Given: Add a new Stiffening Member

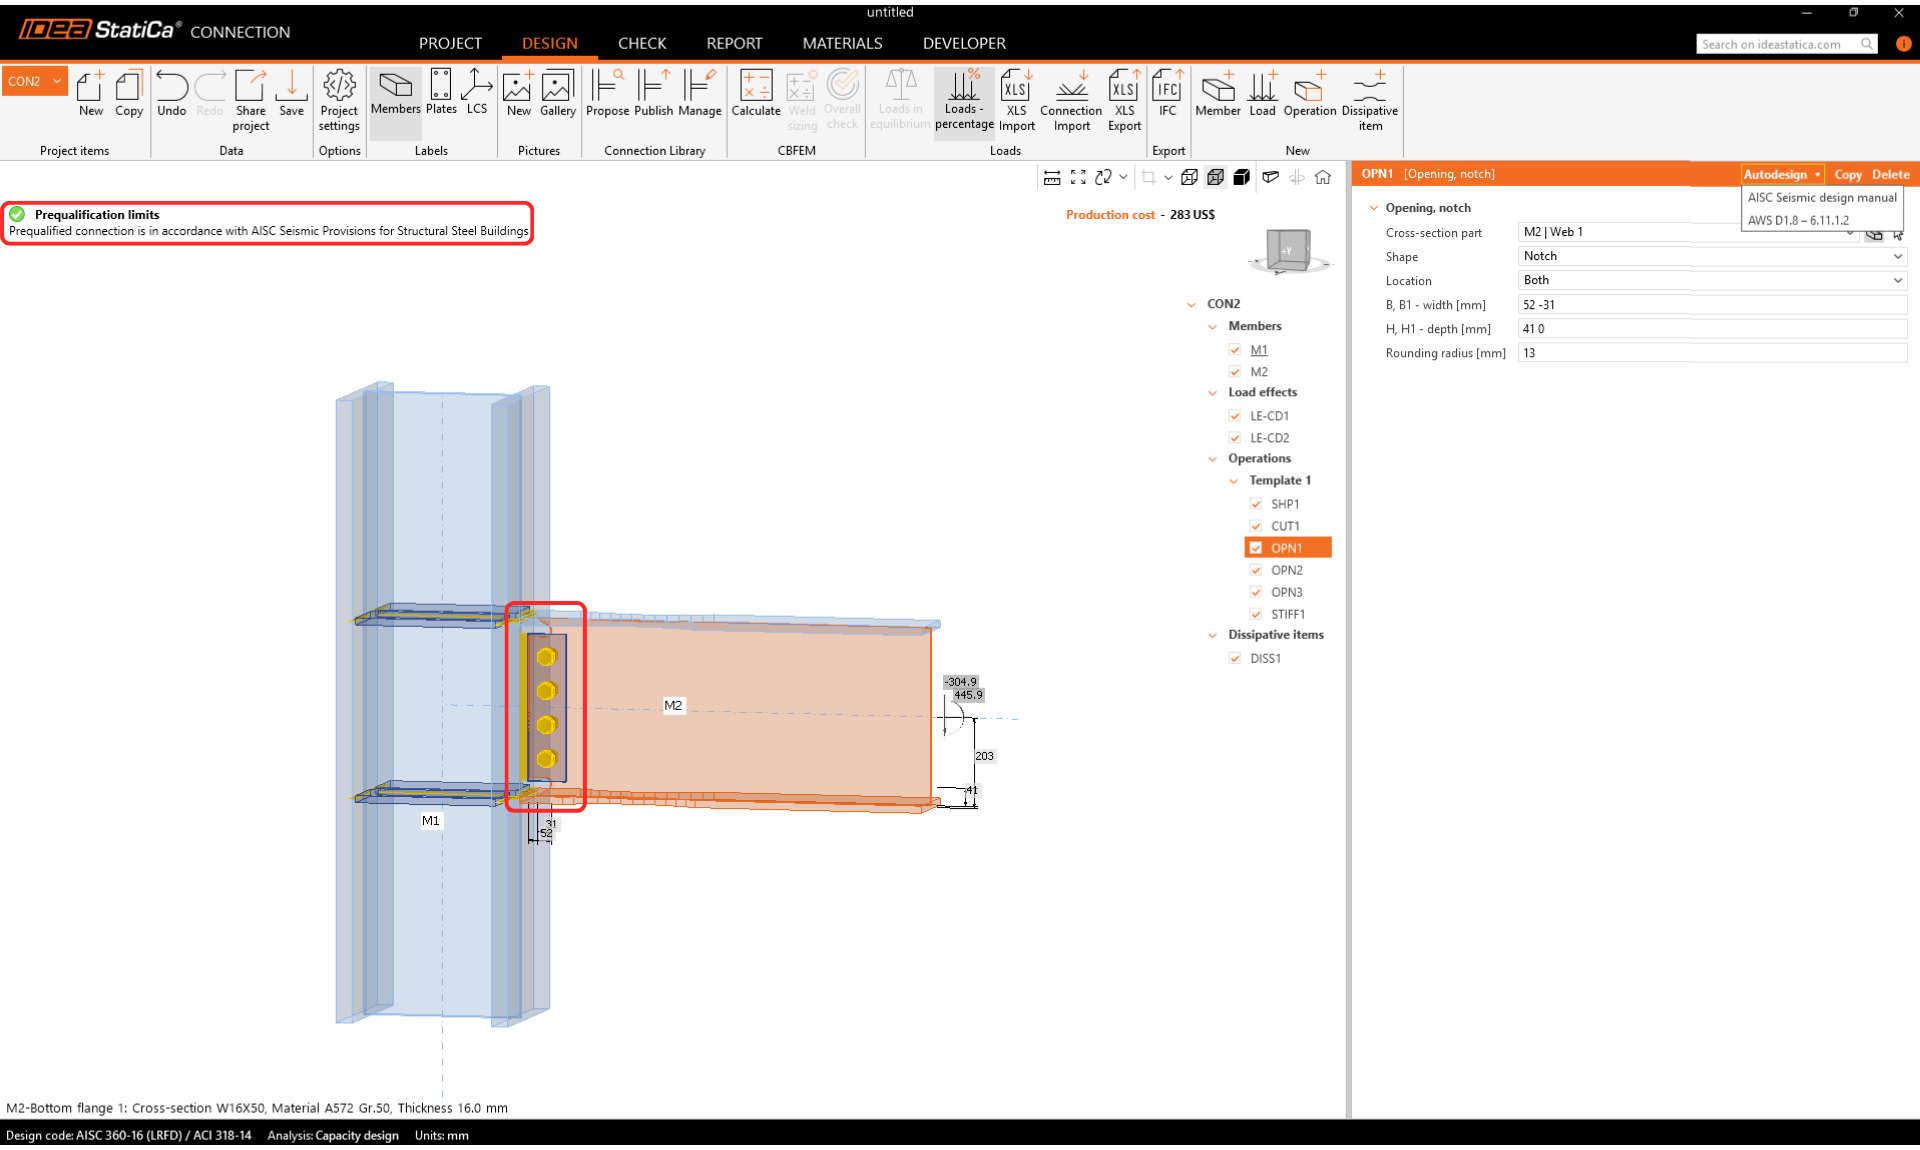Looking at the screenshot, I should pyautogui.click(x=1217, y=93).
